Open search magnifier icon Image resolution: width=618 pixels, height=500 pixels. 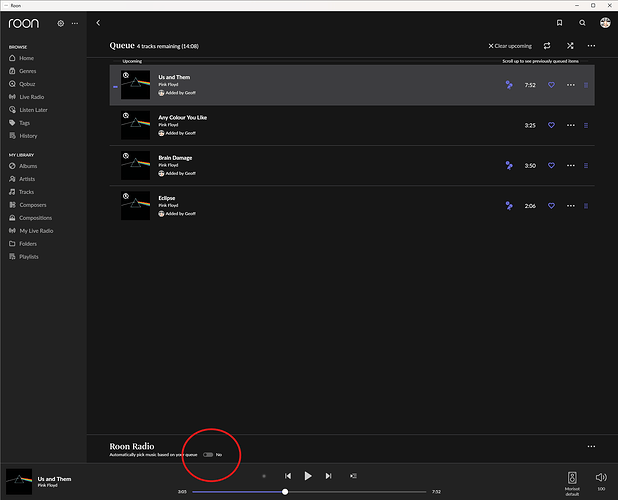tap(582, 23)
